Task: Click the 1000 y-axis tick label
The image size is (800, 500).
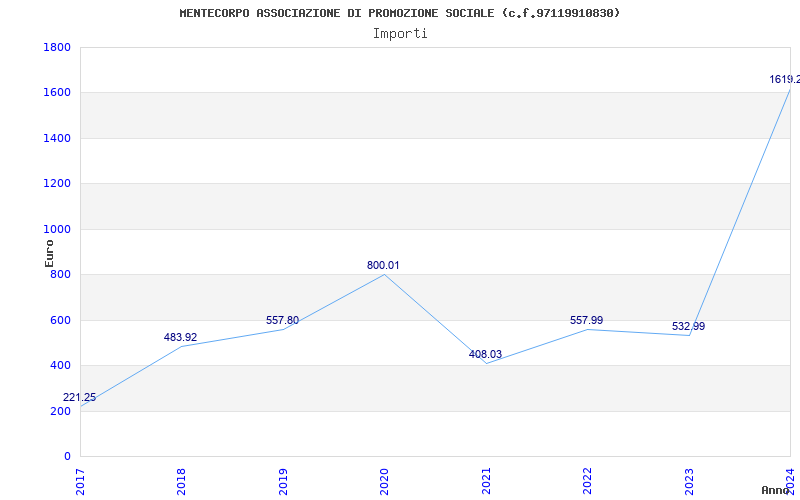Action: click(57, 229)
